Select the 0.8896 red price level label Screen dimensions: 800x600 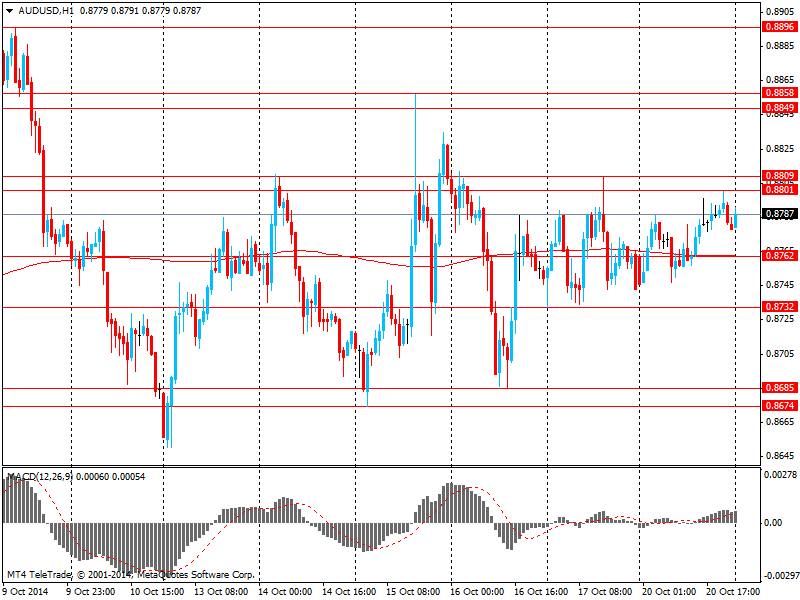tap(779, 28)
